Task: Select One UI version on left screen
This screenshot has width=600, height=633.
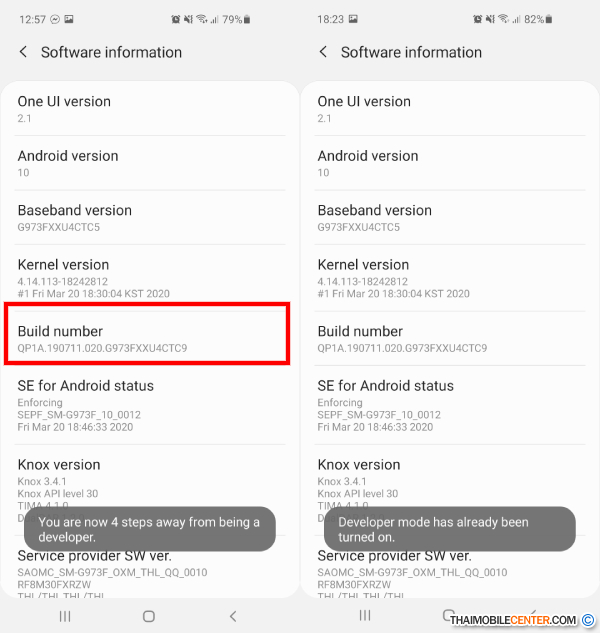Action: tap(150, 109)
